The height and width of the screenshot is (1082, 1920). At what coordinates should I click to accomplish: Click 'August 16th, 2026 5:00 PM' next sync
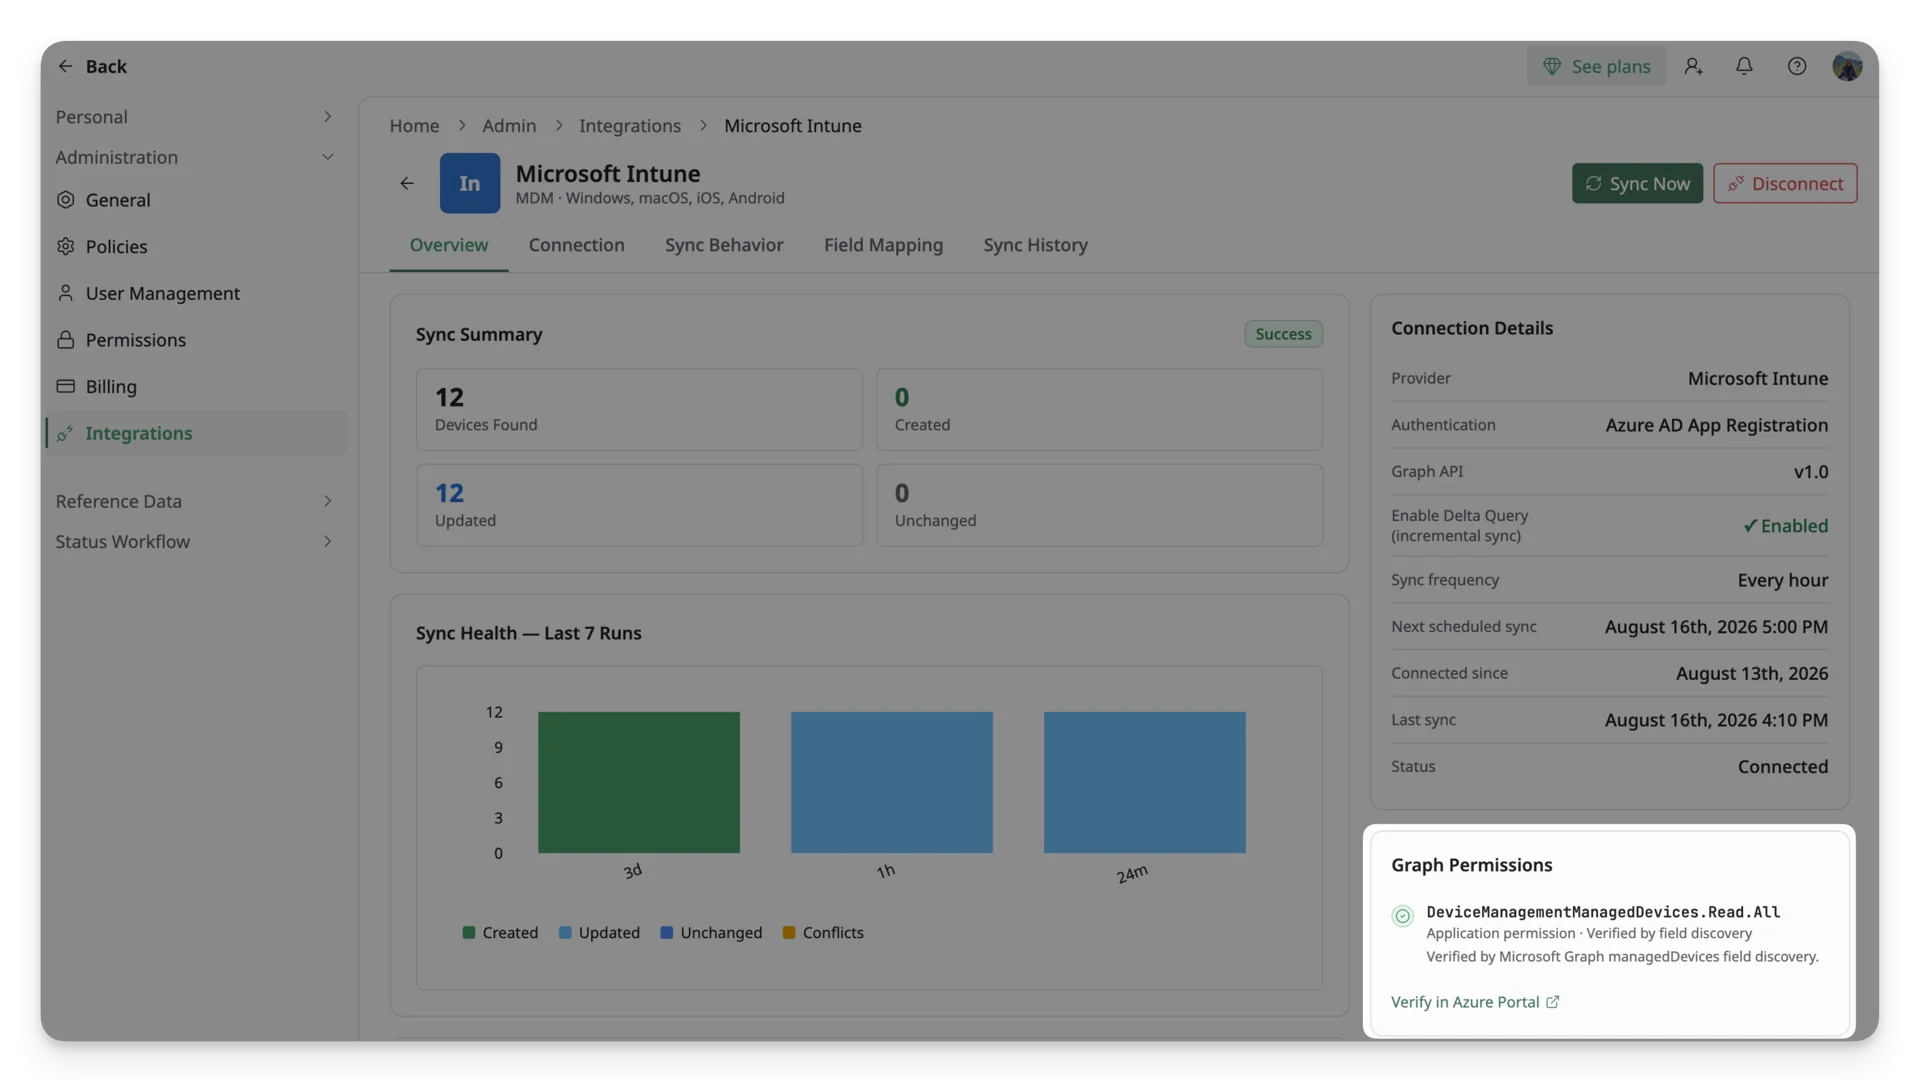point(1716,627)
